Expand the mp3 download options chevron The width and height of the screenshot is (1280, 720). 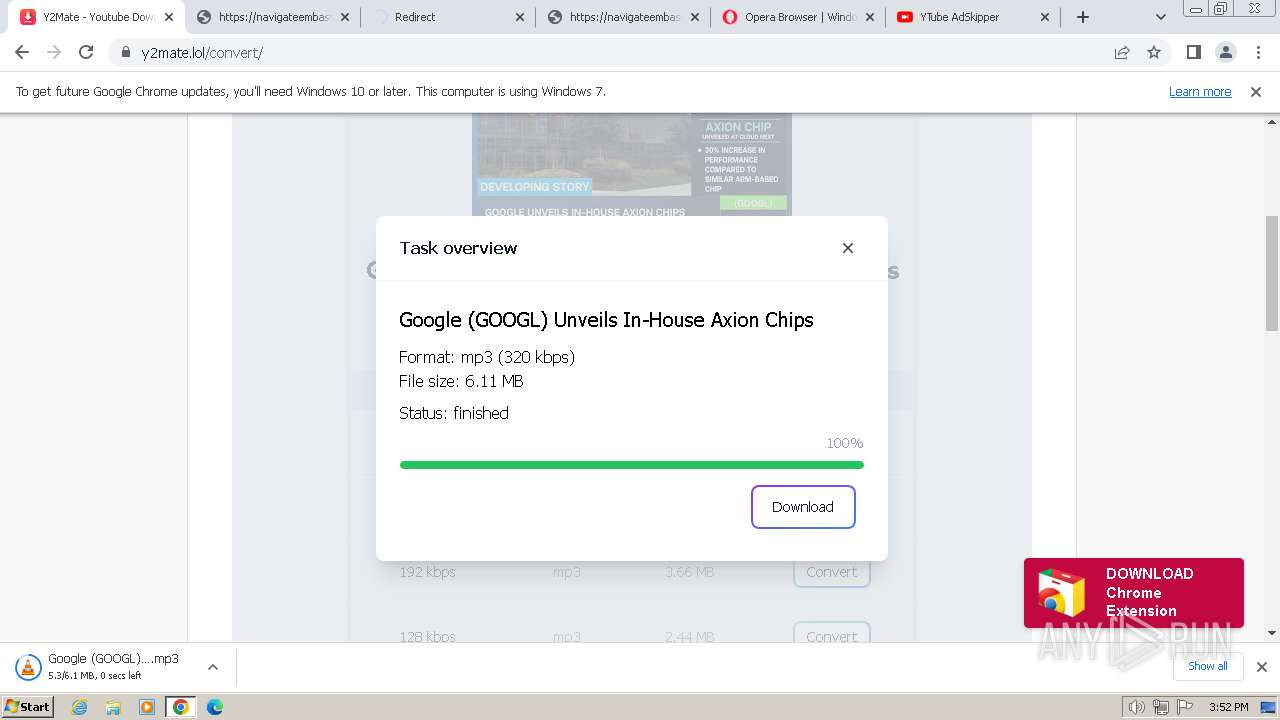pos(213,667)
